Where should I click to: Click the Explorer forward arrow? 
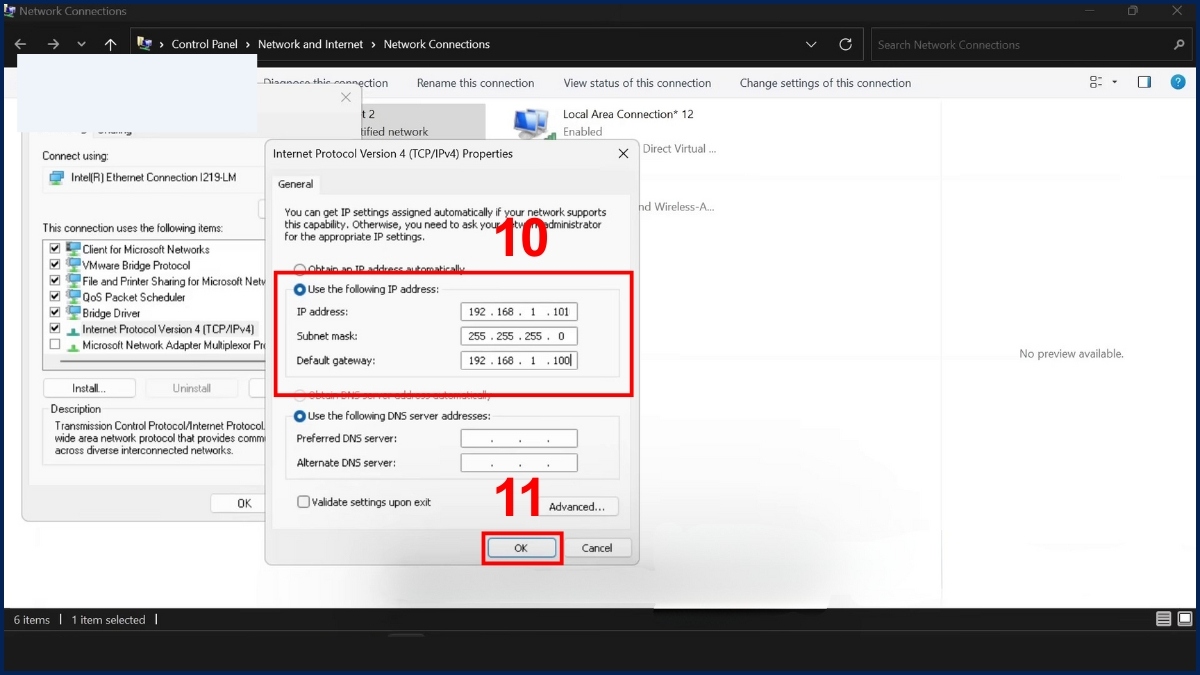[x=53, y=45]
